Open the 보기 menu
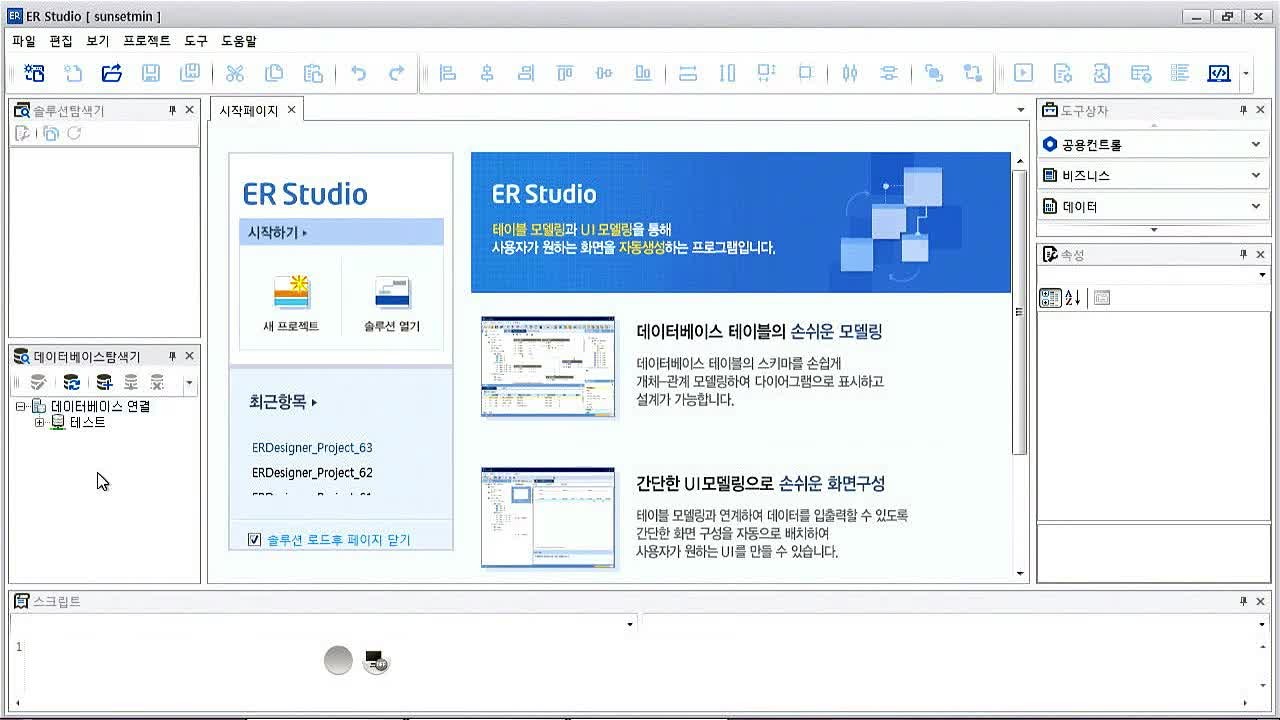This screenshot has height=720, width=1280. 98,41
